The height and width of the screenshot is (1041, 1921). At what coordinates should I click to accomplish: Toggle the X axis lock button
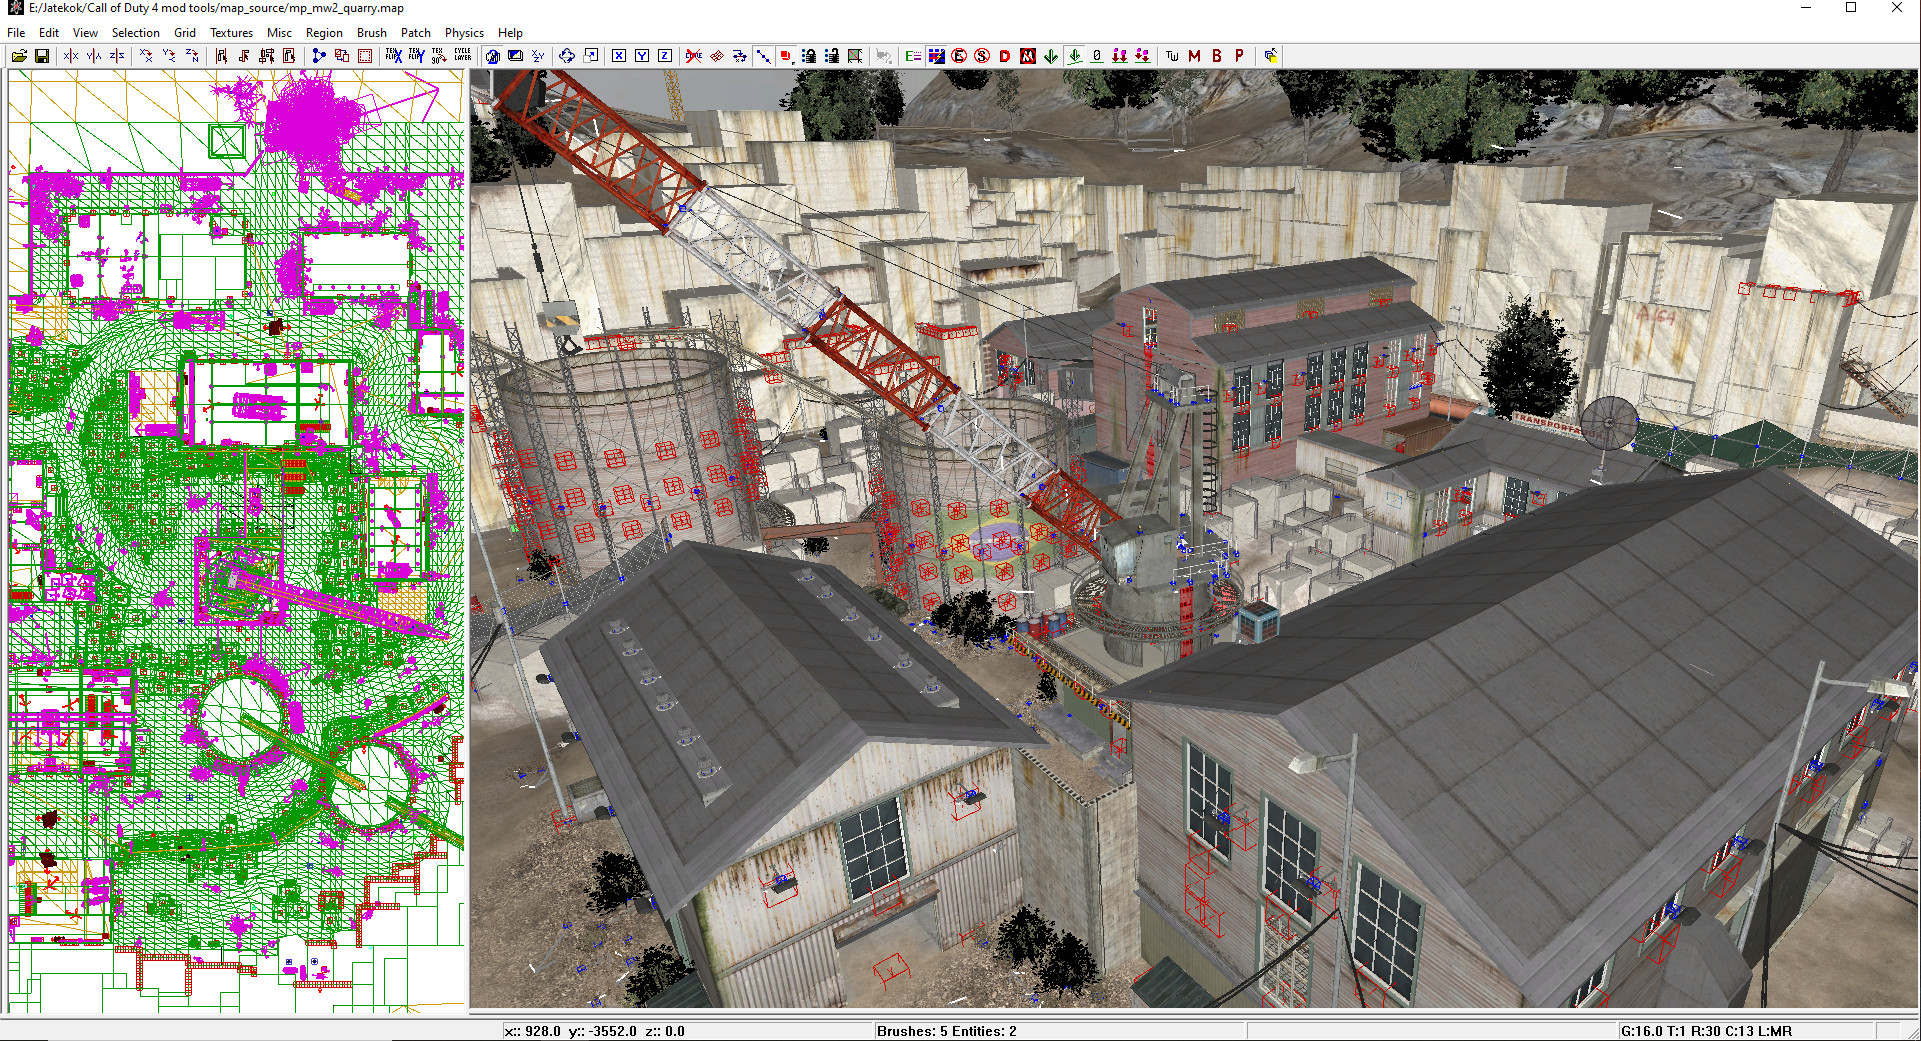tap(619, 56)
